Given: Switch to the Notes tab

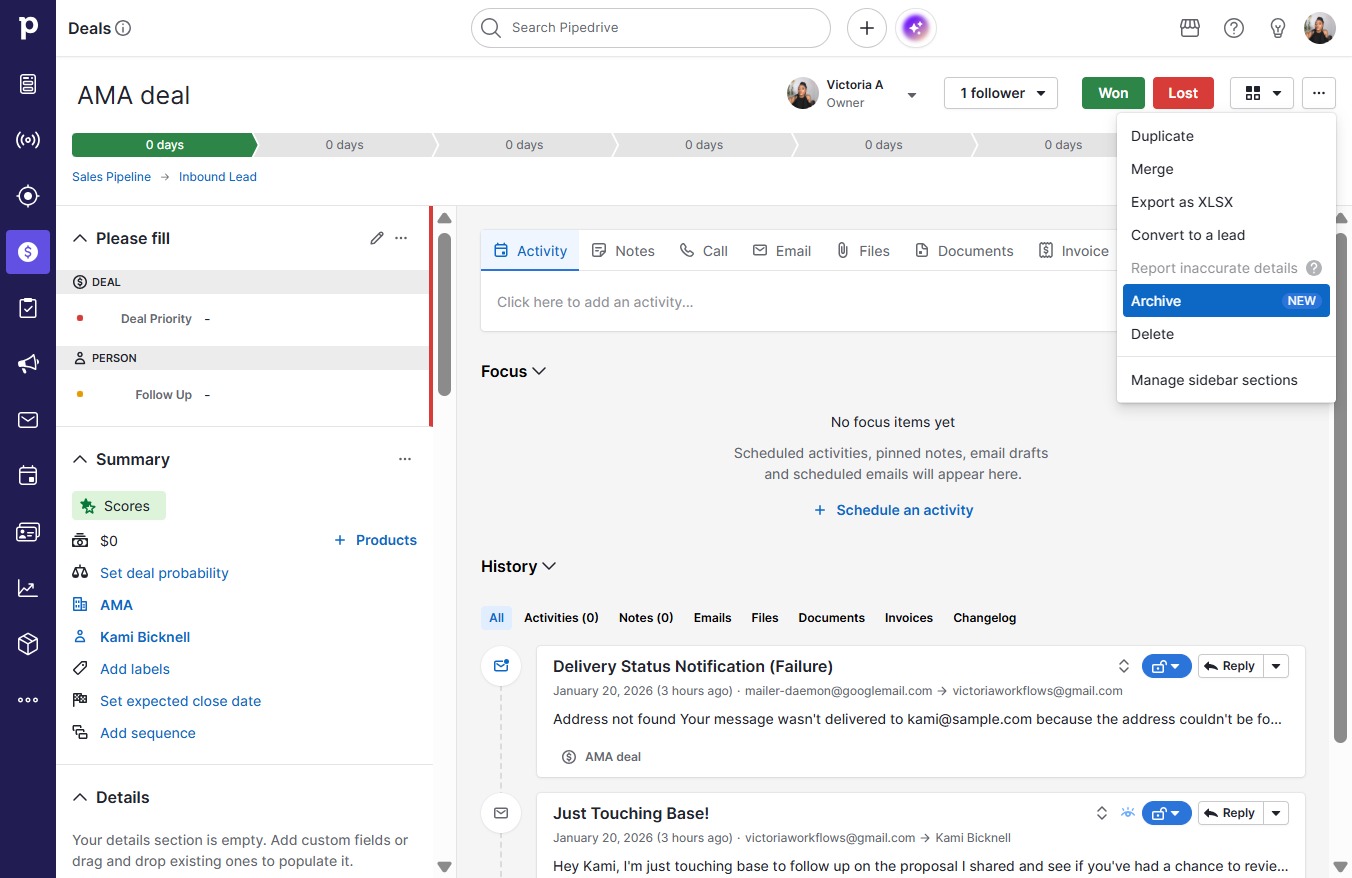Looking at the screenshot, I should coord(623,251).
